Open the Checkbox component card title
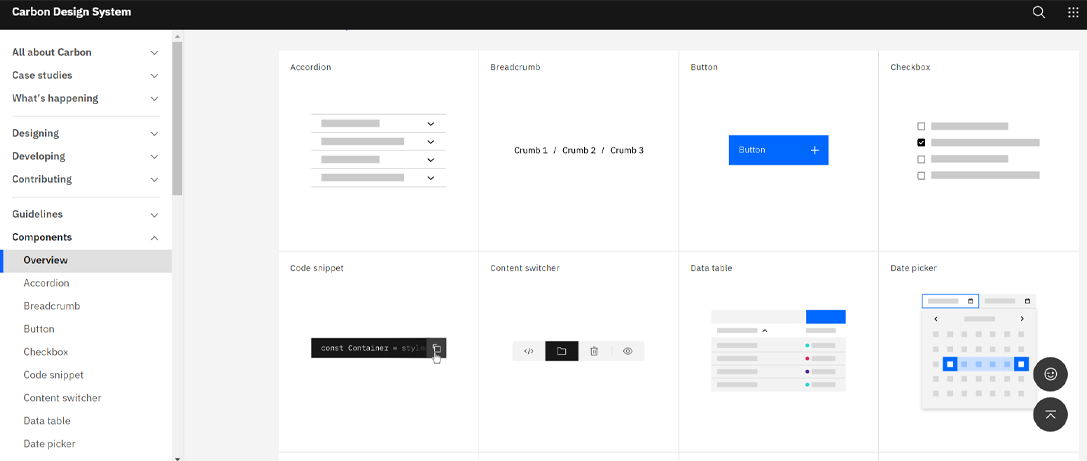Screen dimensions: 1087x461 click(910, 67)
